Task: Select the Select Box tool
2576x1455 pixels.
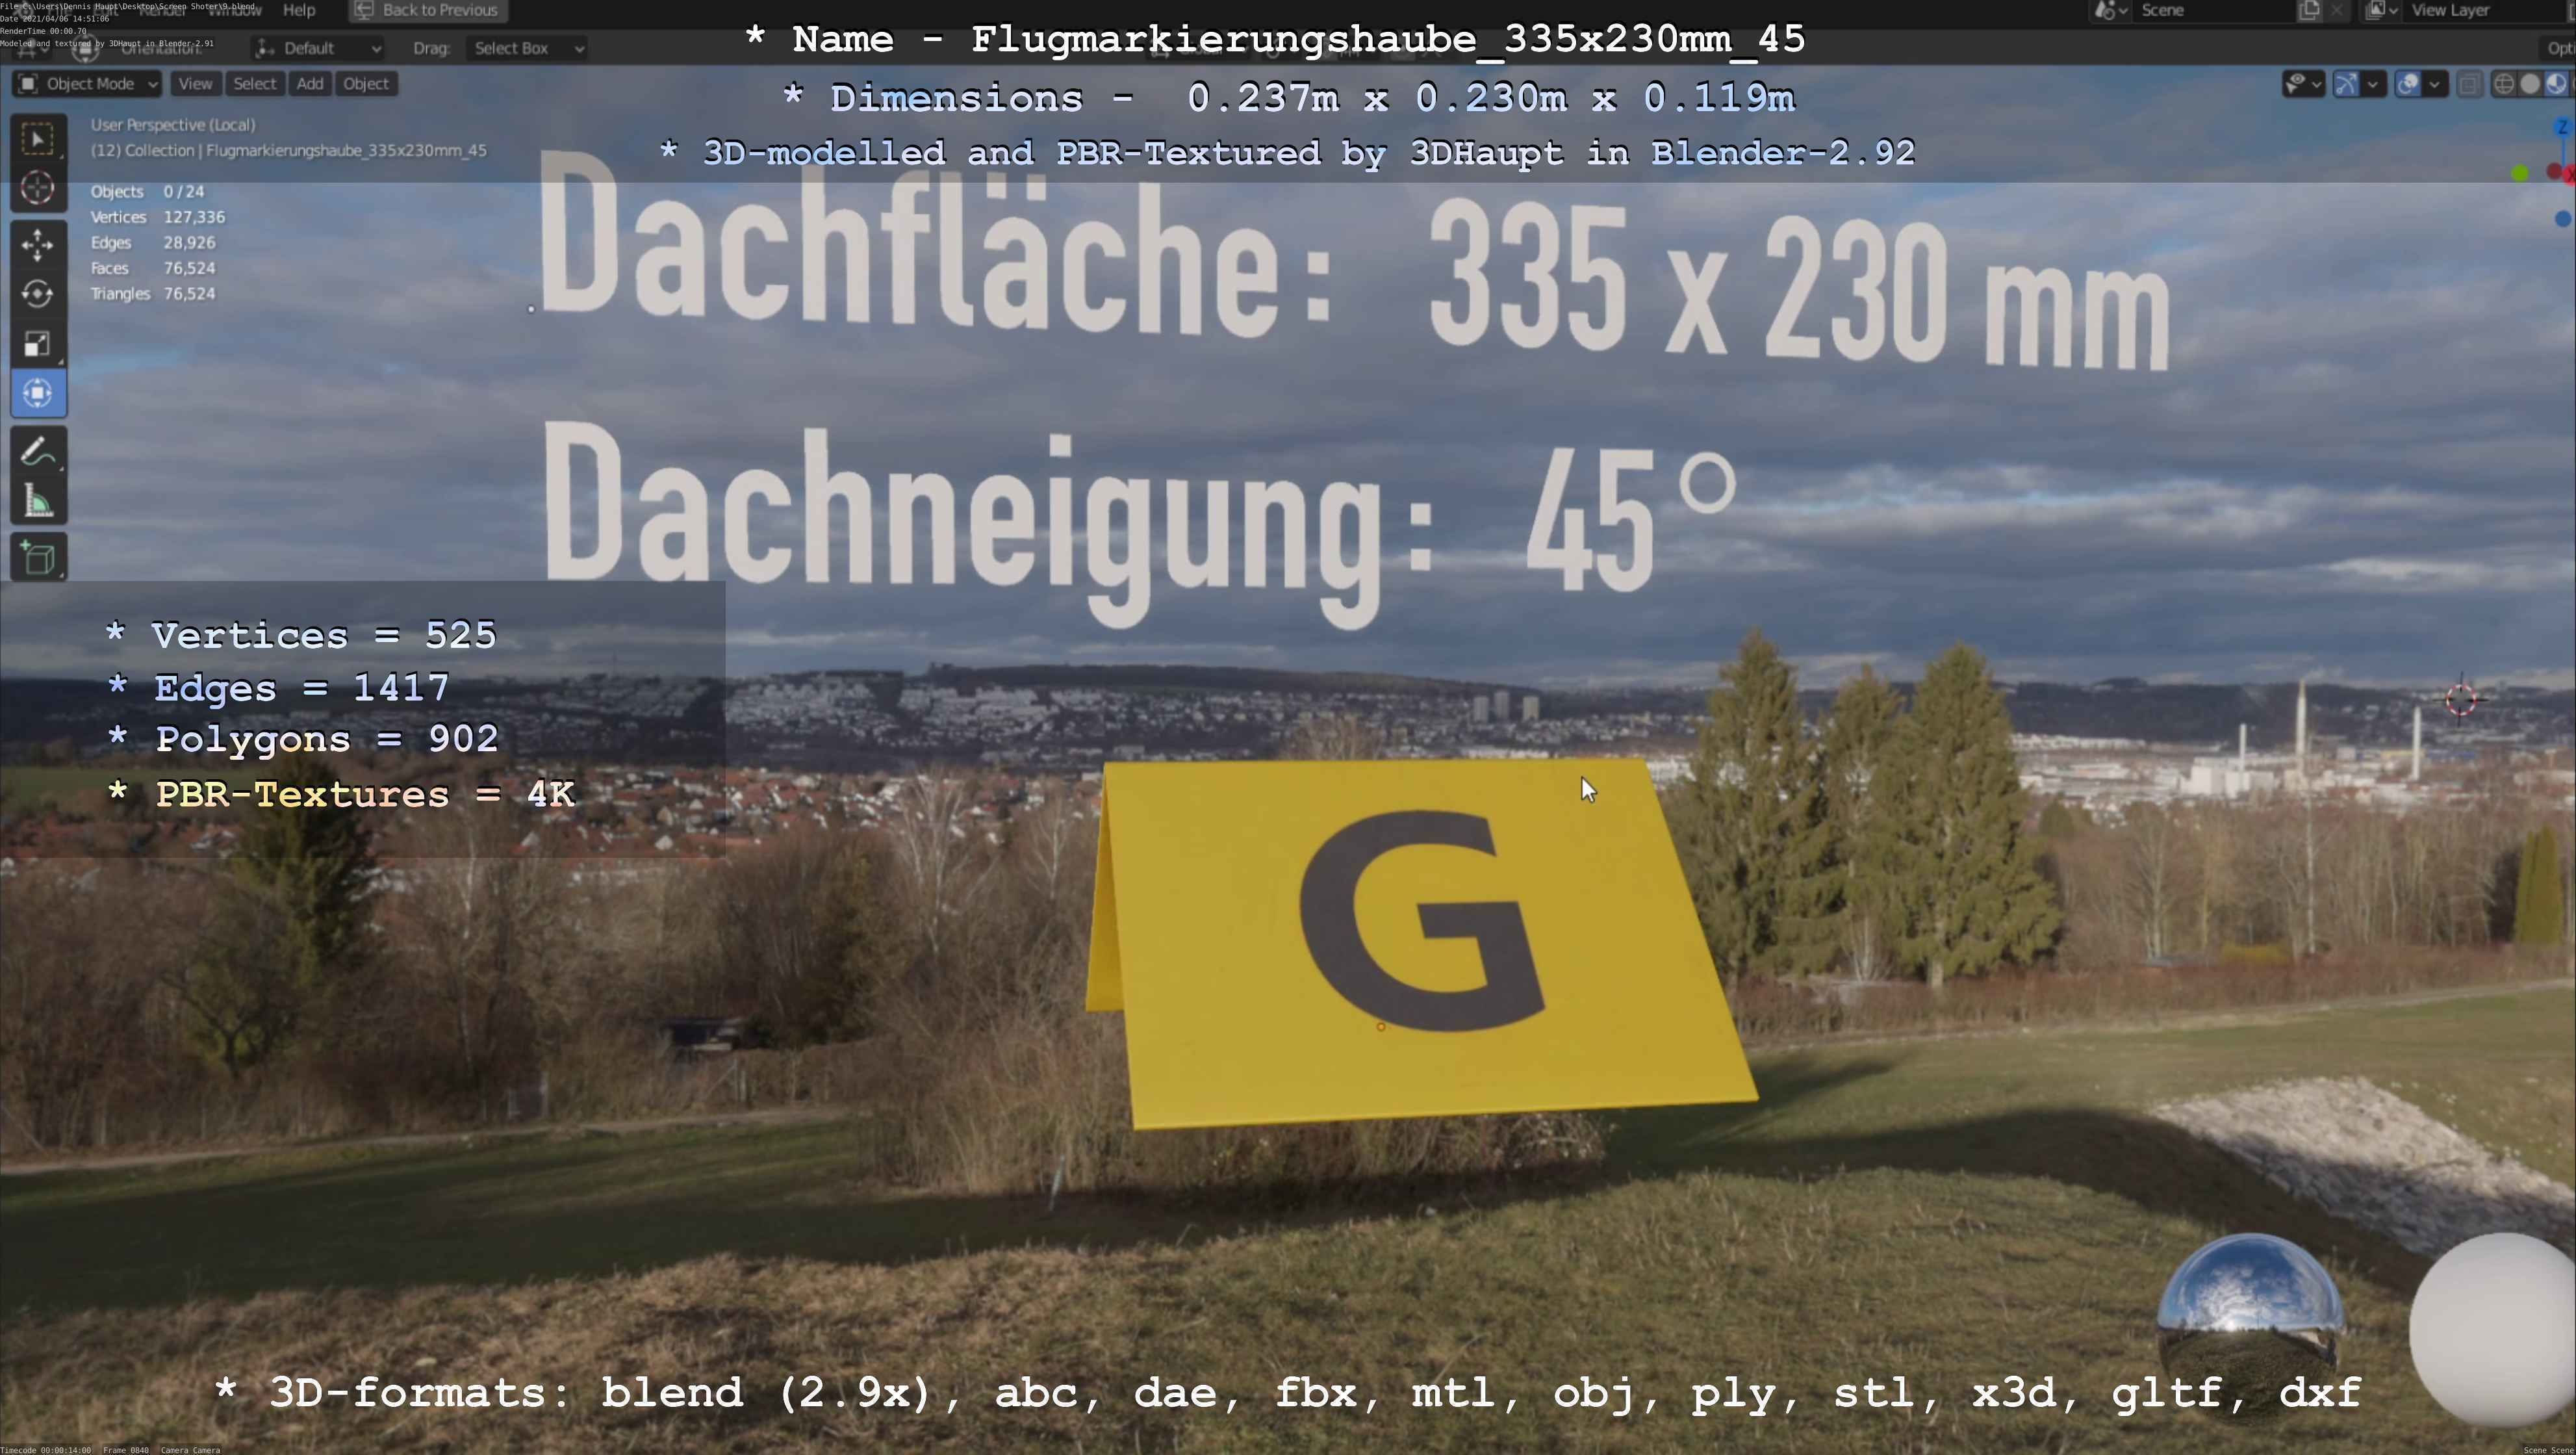Action: click(38, 139)
